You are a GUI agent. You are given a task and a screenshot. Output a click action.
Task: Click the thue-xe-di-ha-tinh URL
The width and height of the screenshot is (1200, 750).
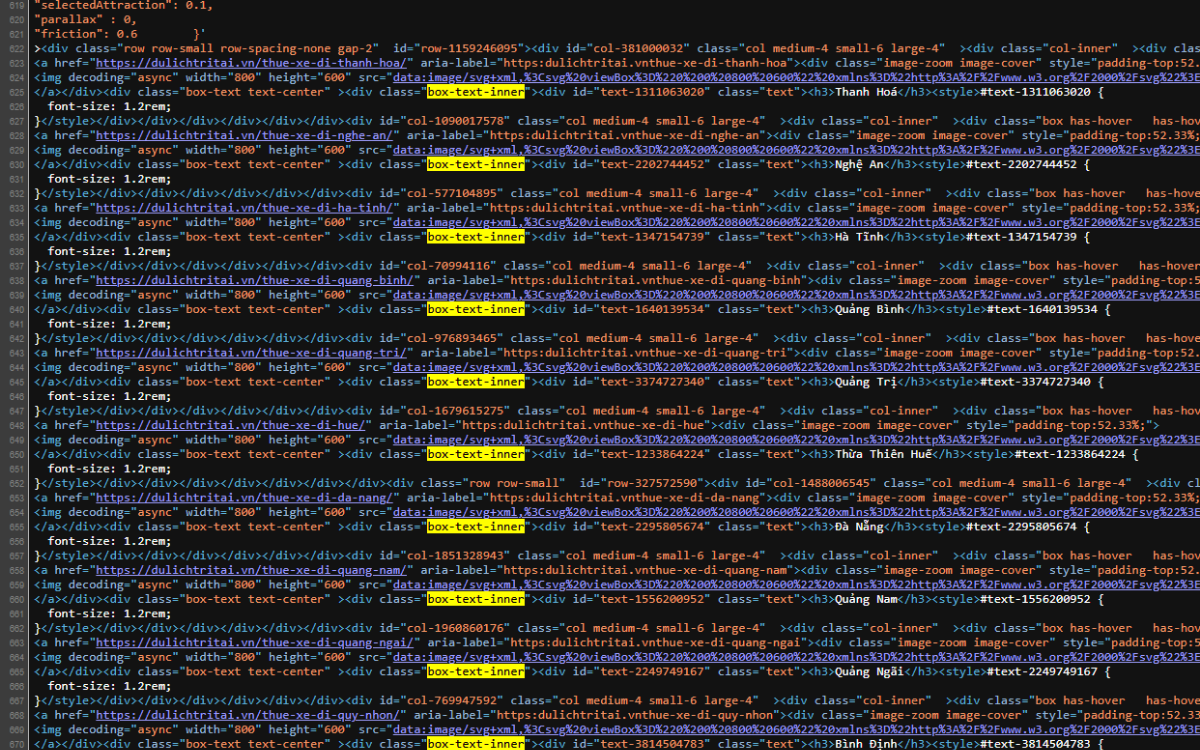[x=244, y=208]
